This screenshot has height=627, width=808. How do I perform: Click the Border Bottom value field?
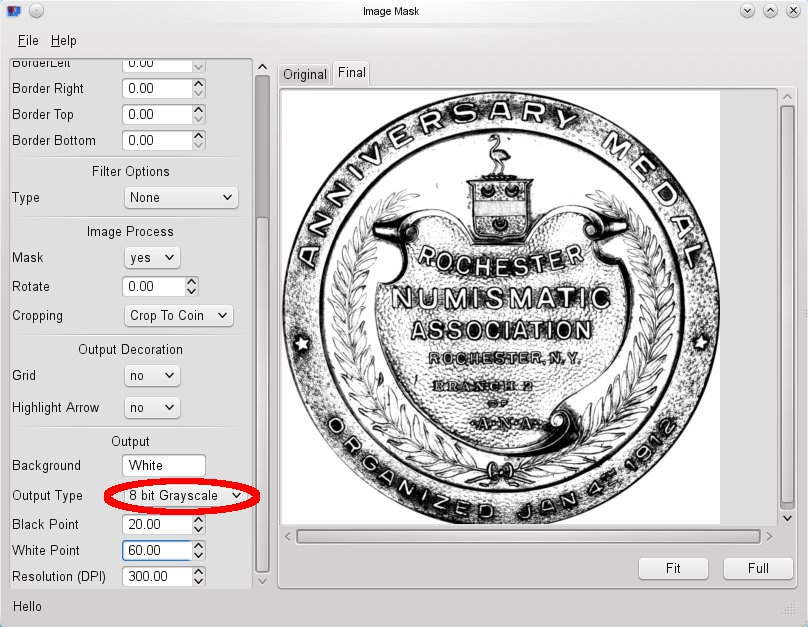(158, 140)
